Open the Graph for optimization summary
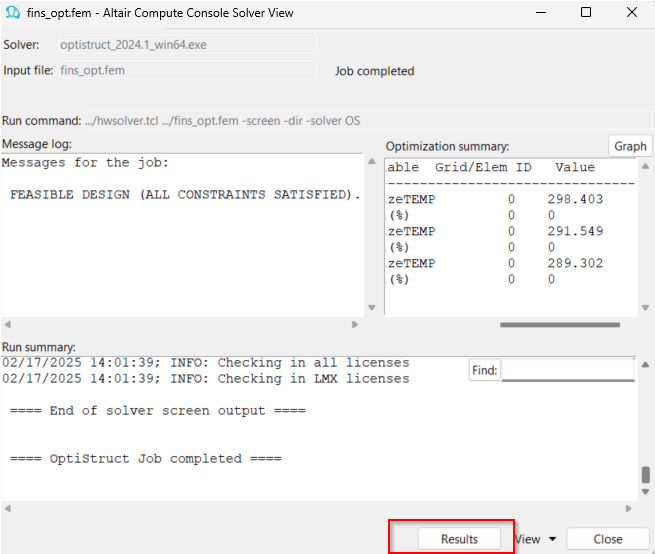655x554 pixels. pyautogui.click(x=630, y=146)
